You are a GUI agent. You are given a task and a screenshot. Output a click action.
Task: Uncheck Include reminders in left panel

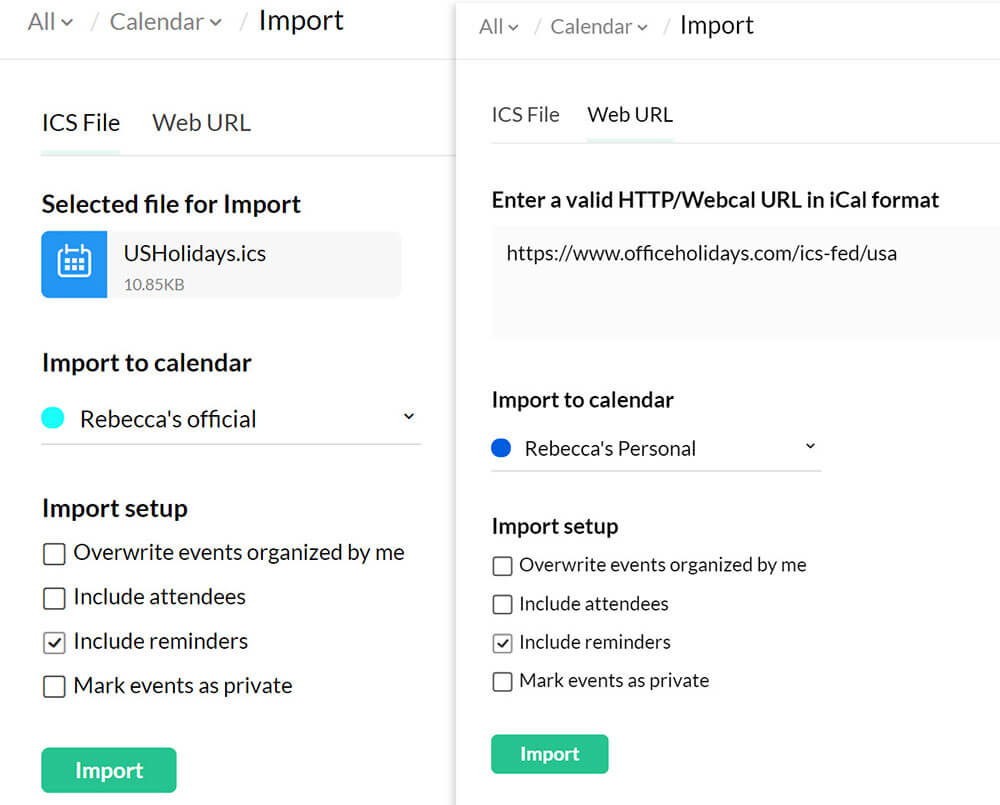(54, 642)
